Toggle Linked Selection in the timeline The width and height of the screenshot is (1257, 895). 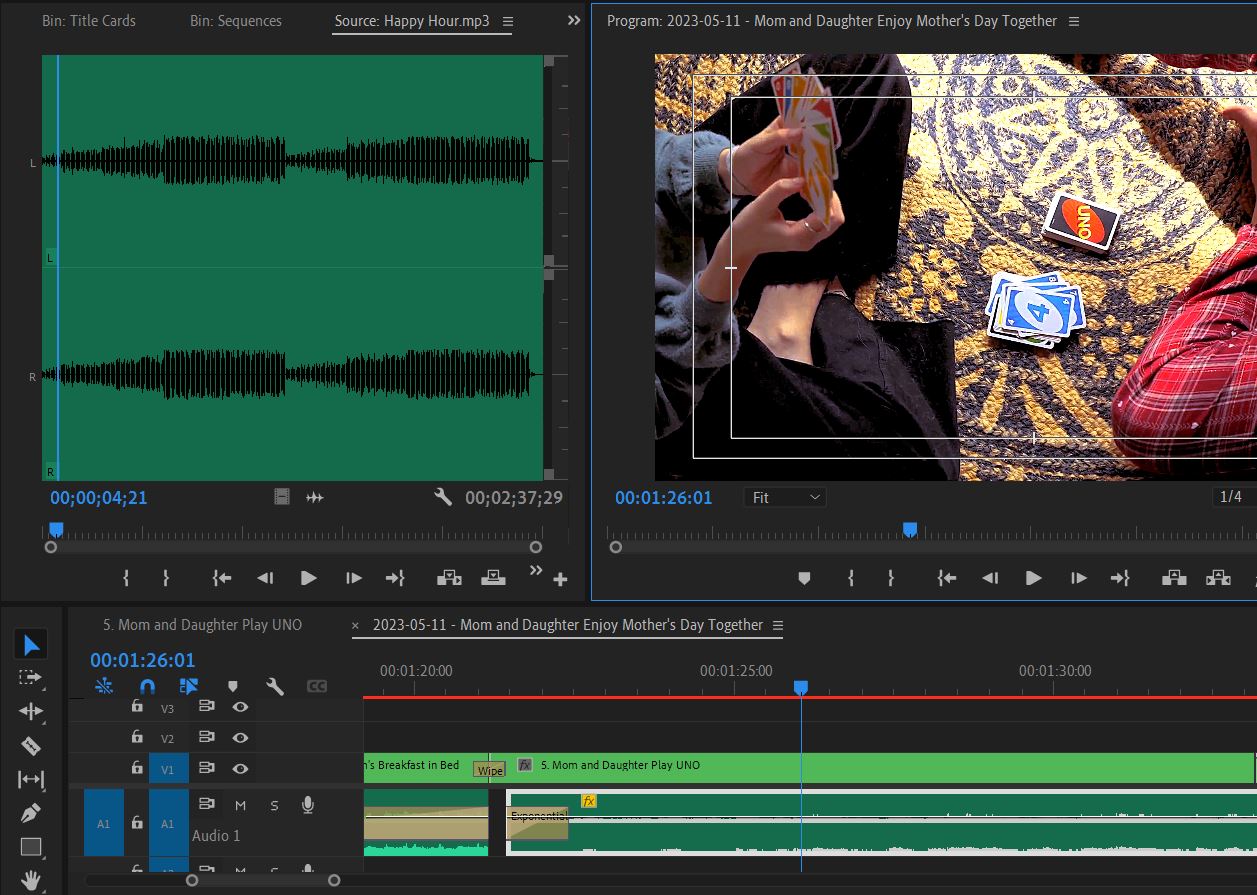tap(189, 686)
